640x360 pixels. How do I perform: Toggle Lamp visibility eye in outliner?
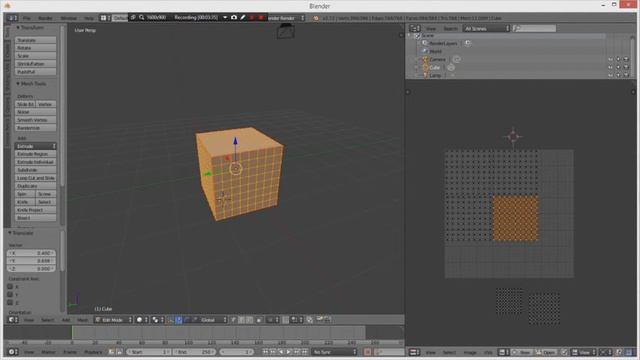[611, 75]
